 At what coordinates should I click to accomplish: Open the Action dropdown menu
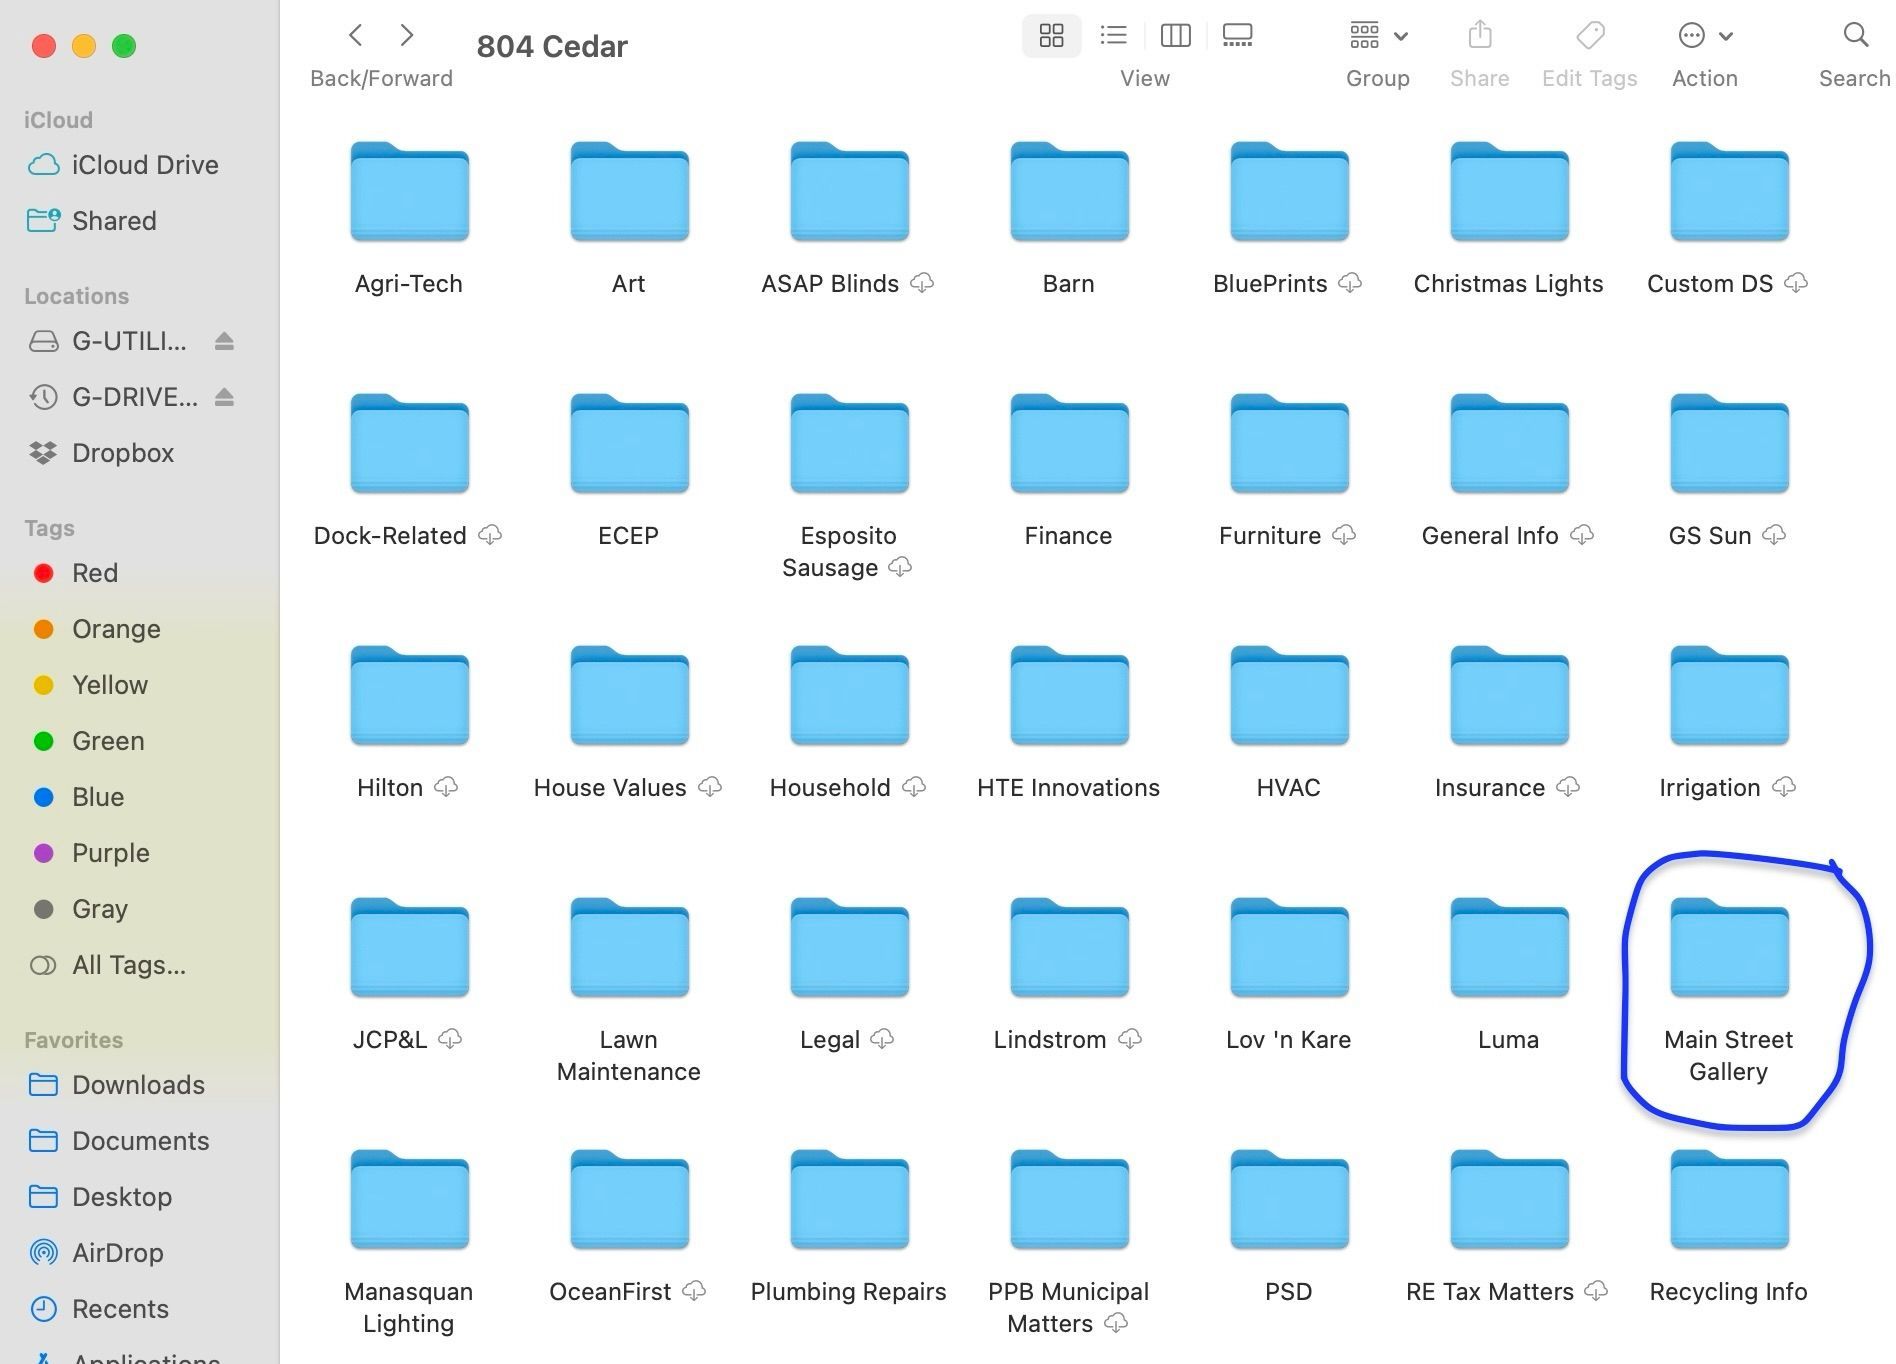1700,35
